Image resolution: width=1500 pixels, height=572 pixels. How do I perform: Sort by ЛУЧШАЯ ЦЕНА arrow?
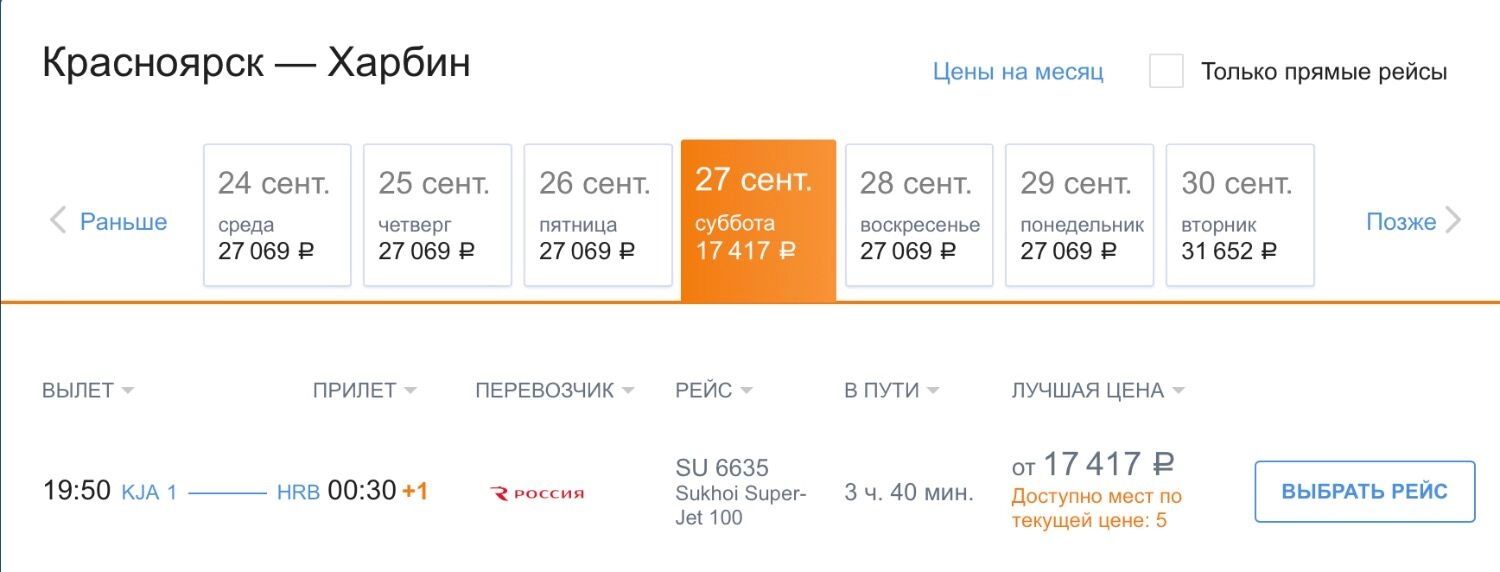1178,391
